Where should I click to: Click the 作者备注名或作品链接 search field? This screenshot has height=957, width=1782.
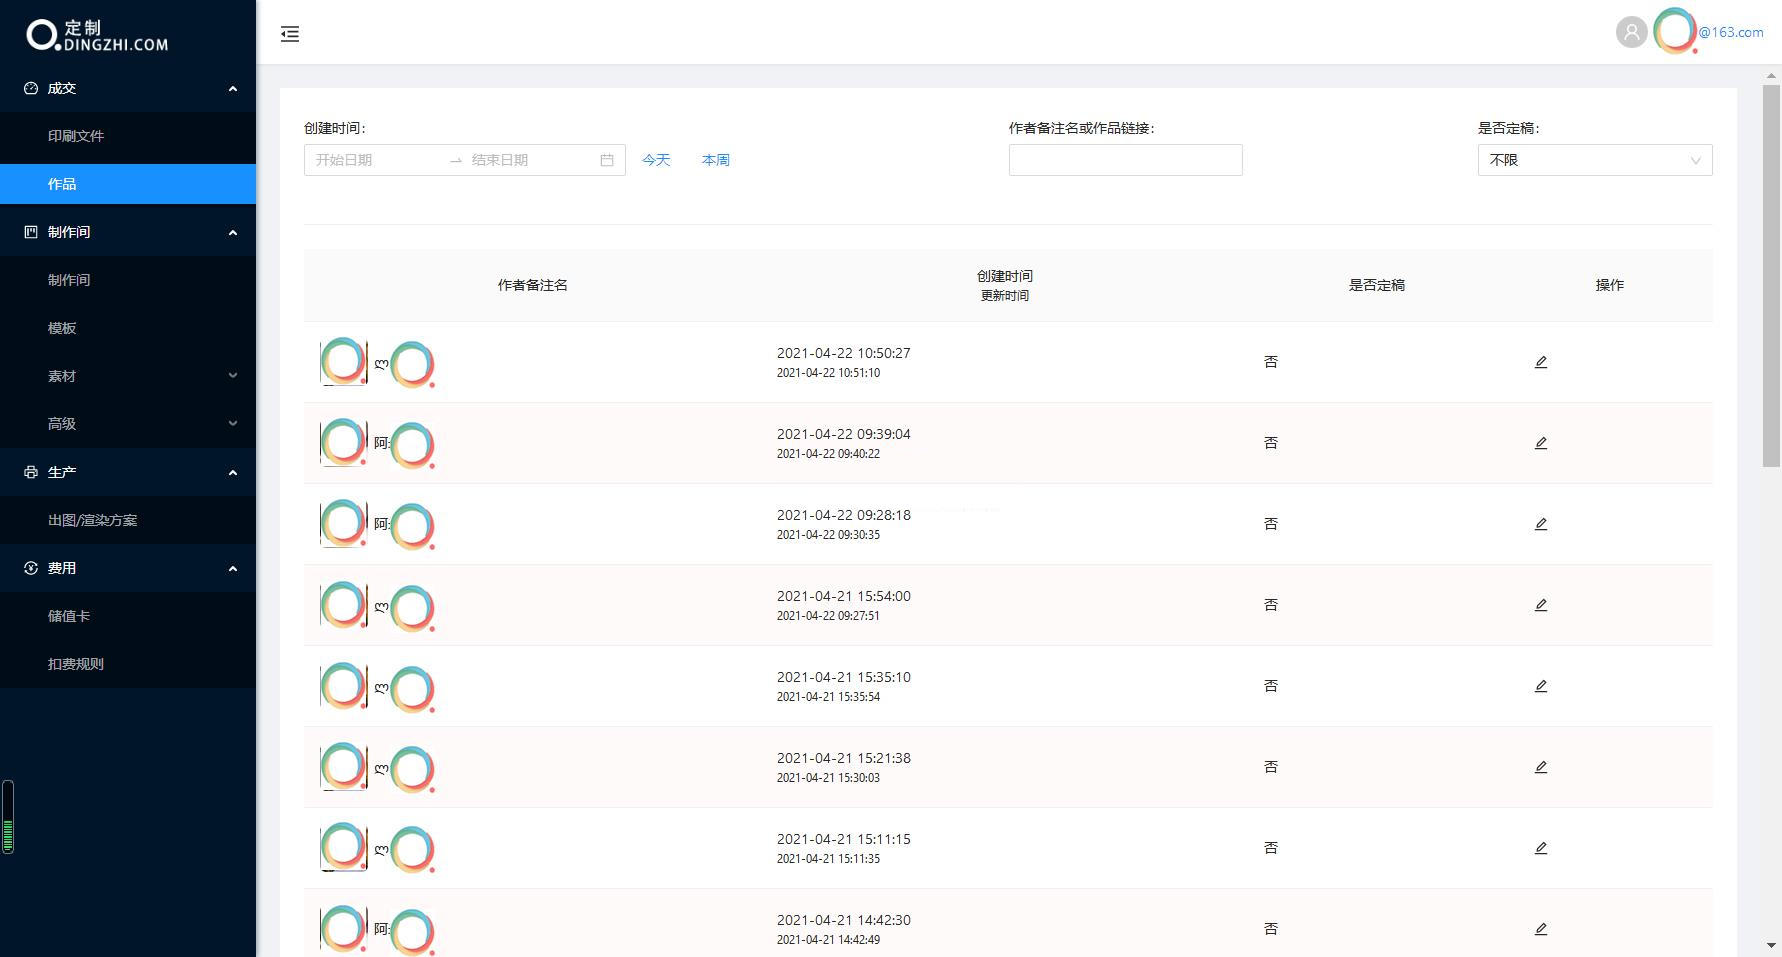click(1125, 160)
